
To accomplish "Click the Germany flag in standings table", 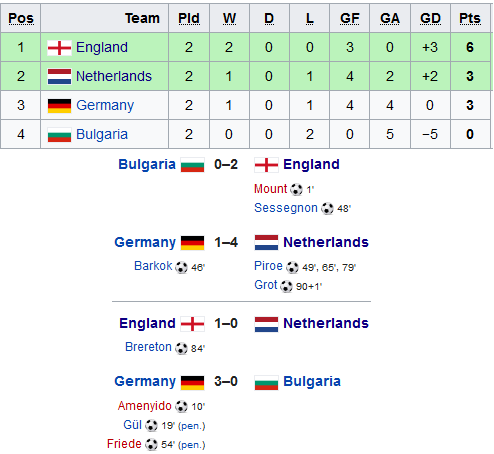I will (59, 106).
